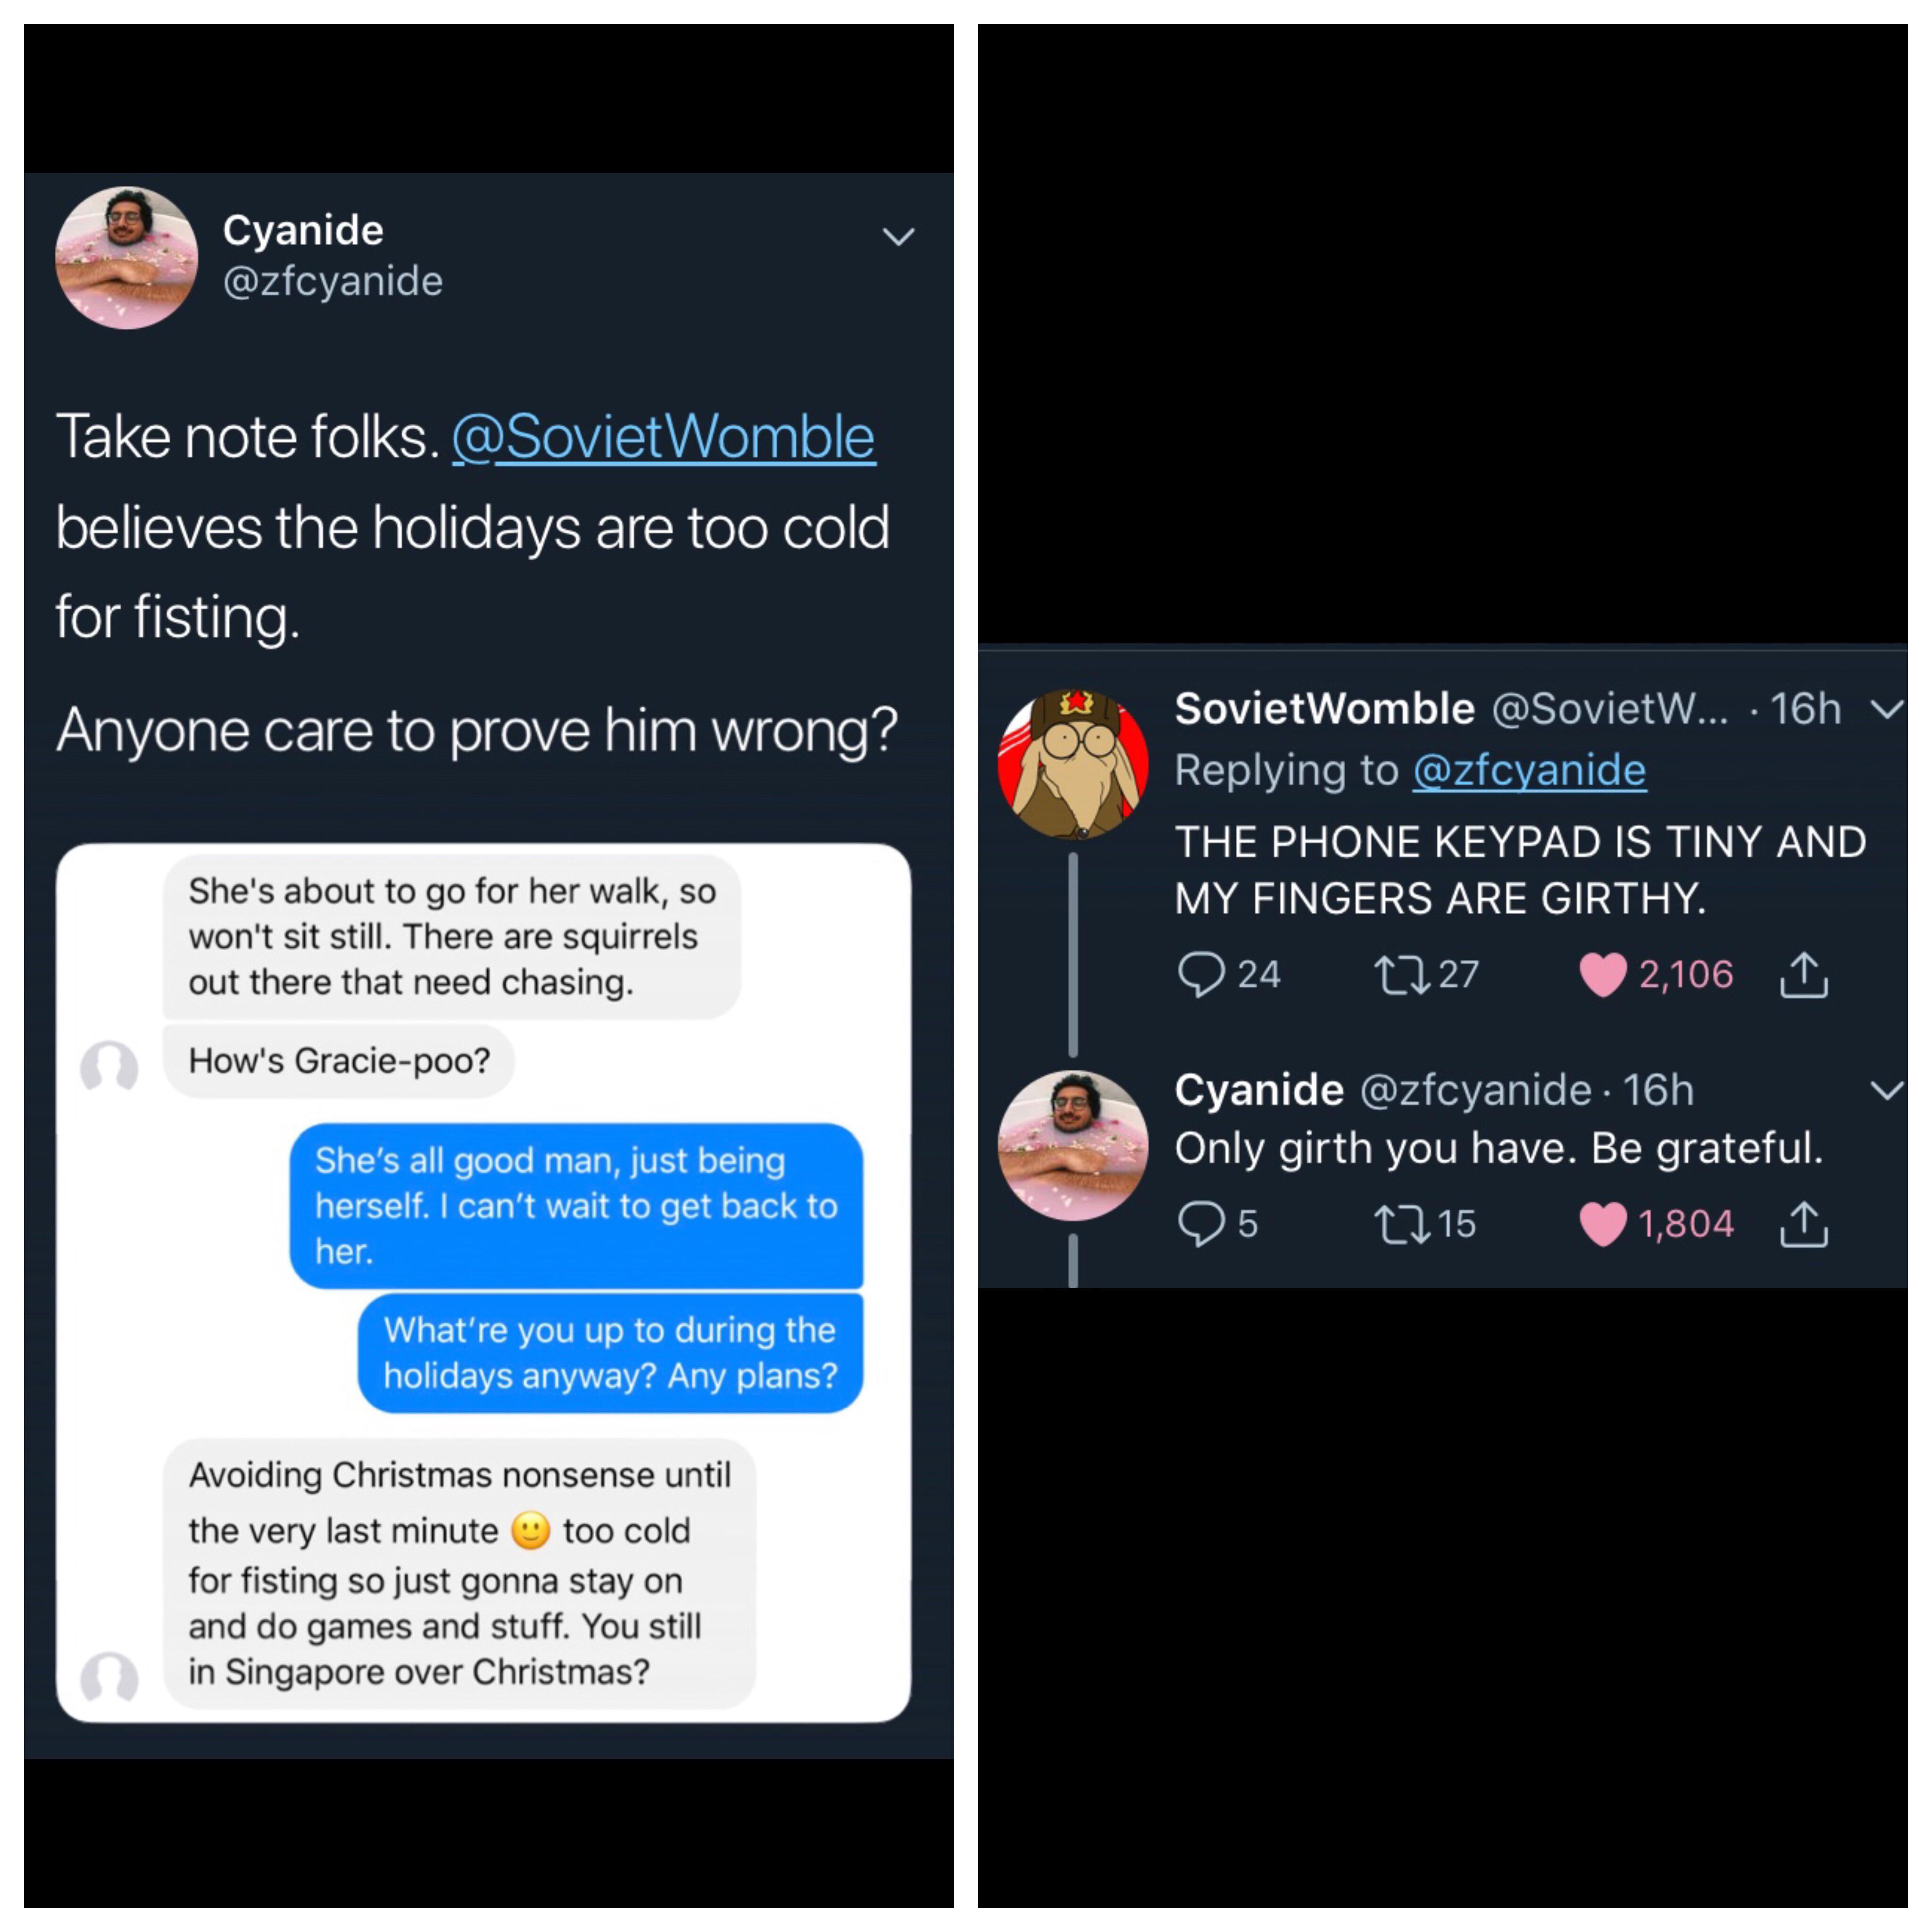Click the Cyanide display name in main tweet
1932x1932 pixels.
point(303,230)
